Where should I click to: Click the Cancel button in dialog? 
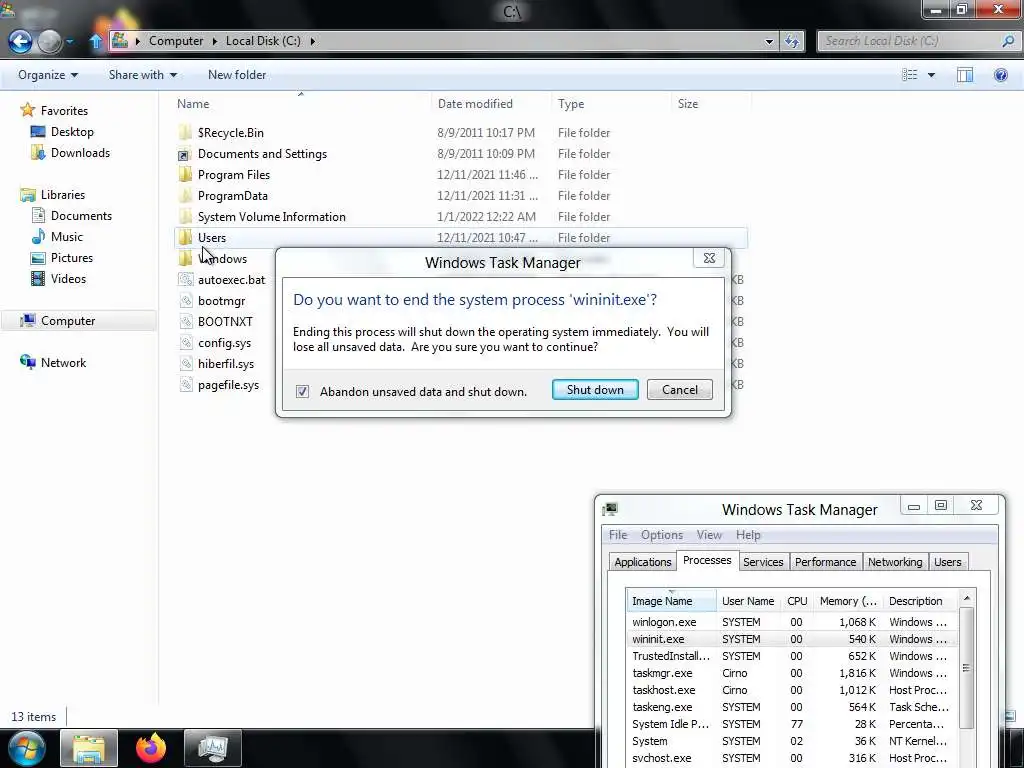click(680, 390)
